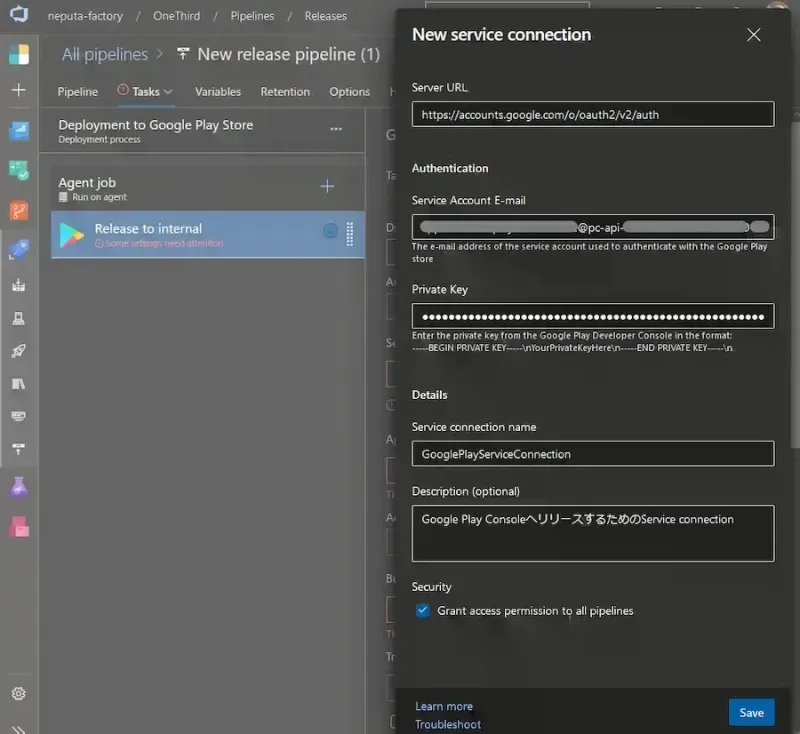Click the Save button

coord(751,712)
